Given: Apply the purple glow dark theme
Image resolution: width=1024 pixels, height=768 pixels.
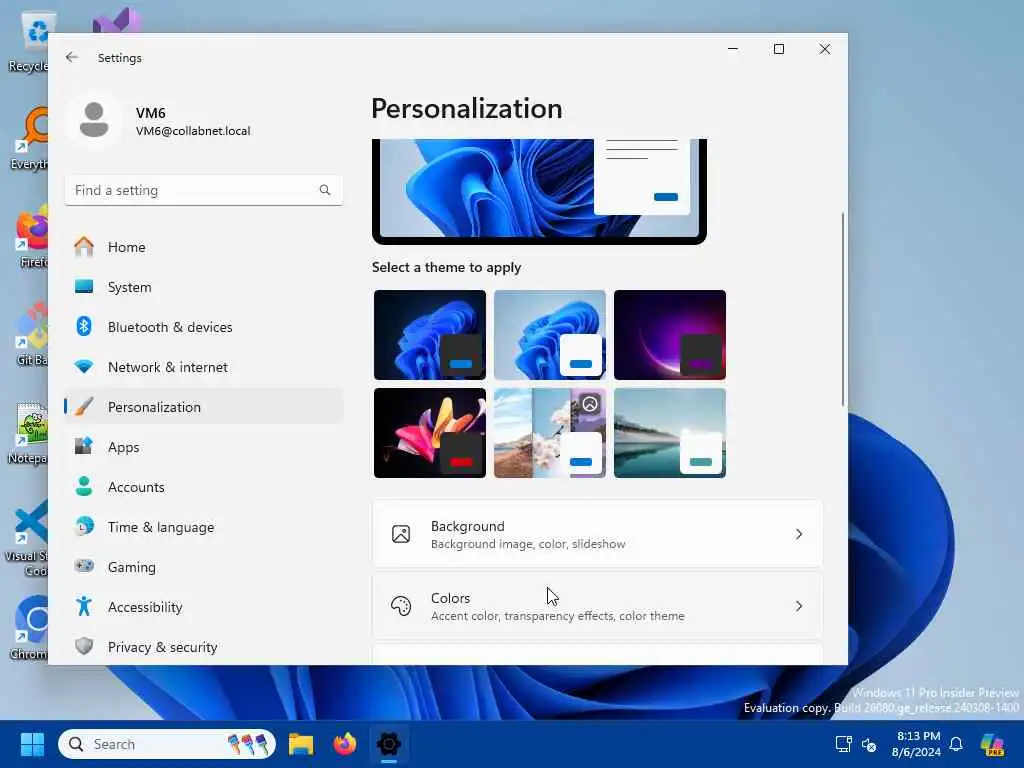Looking at the screenshot, I should [x=670, y=334].
